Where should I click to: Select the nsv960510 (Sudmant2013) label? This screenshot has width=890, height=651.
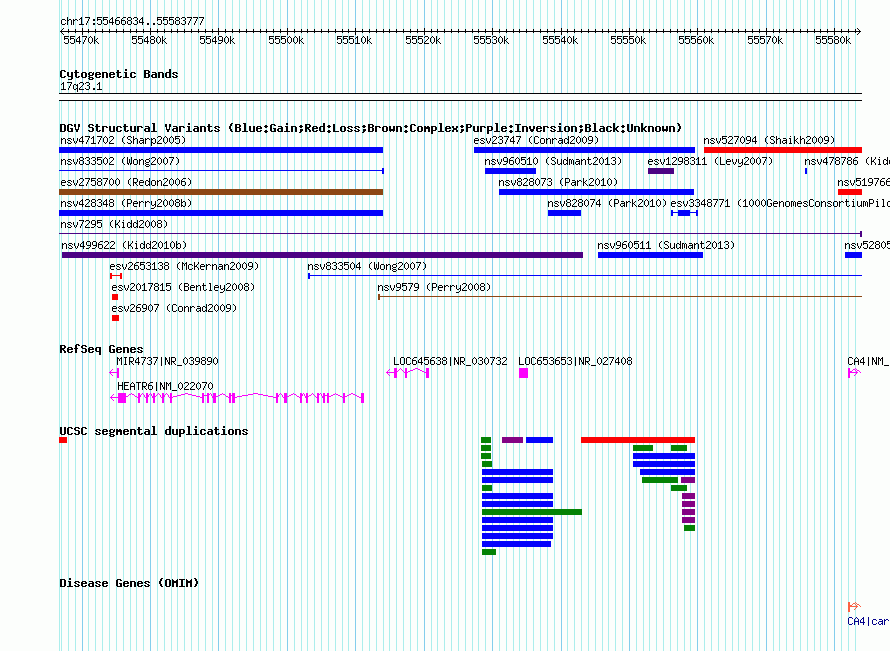[x=553, y=161]
